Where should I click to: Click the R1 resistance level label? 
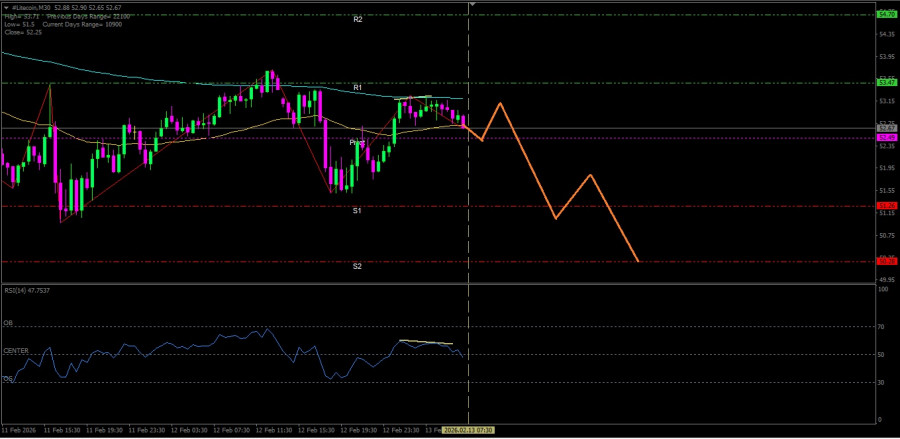(x=357, y=88)
